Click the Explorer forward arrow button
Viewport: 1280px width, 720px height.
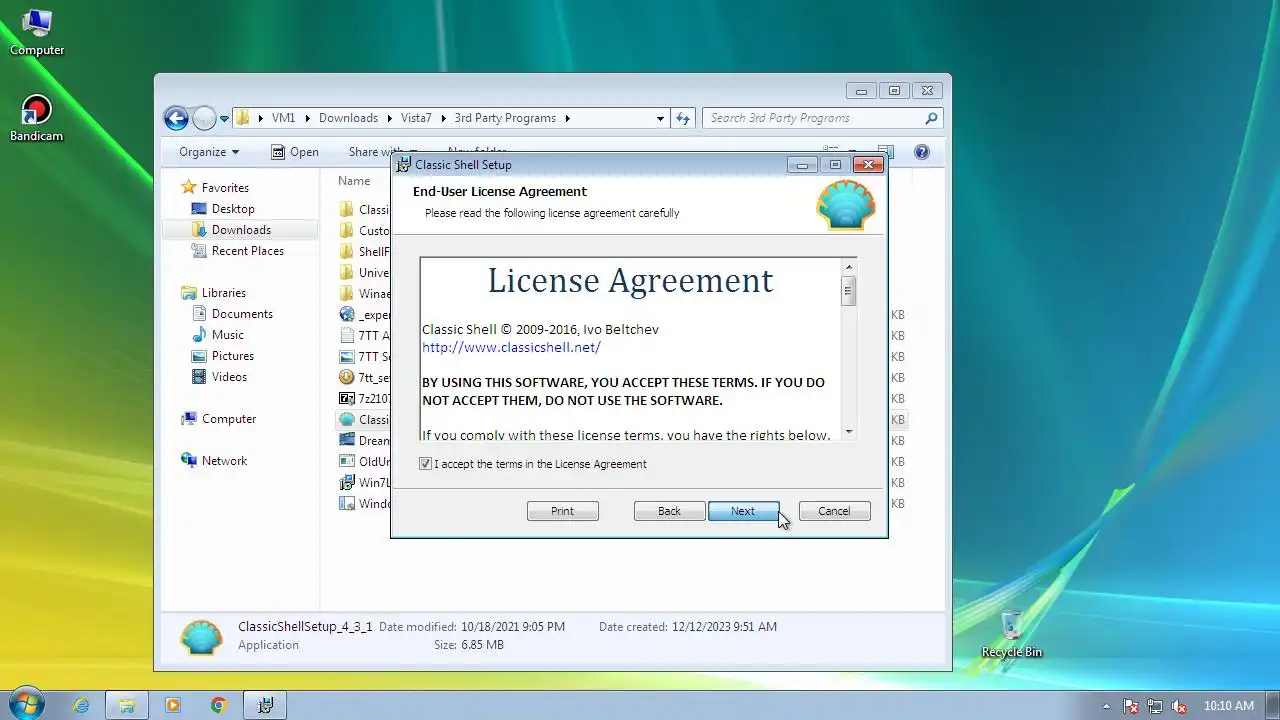tap(204, 118)
